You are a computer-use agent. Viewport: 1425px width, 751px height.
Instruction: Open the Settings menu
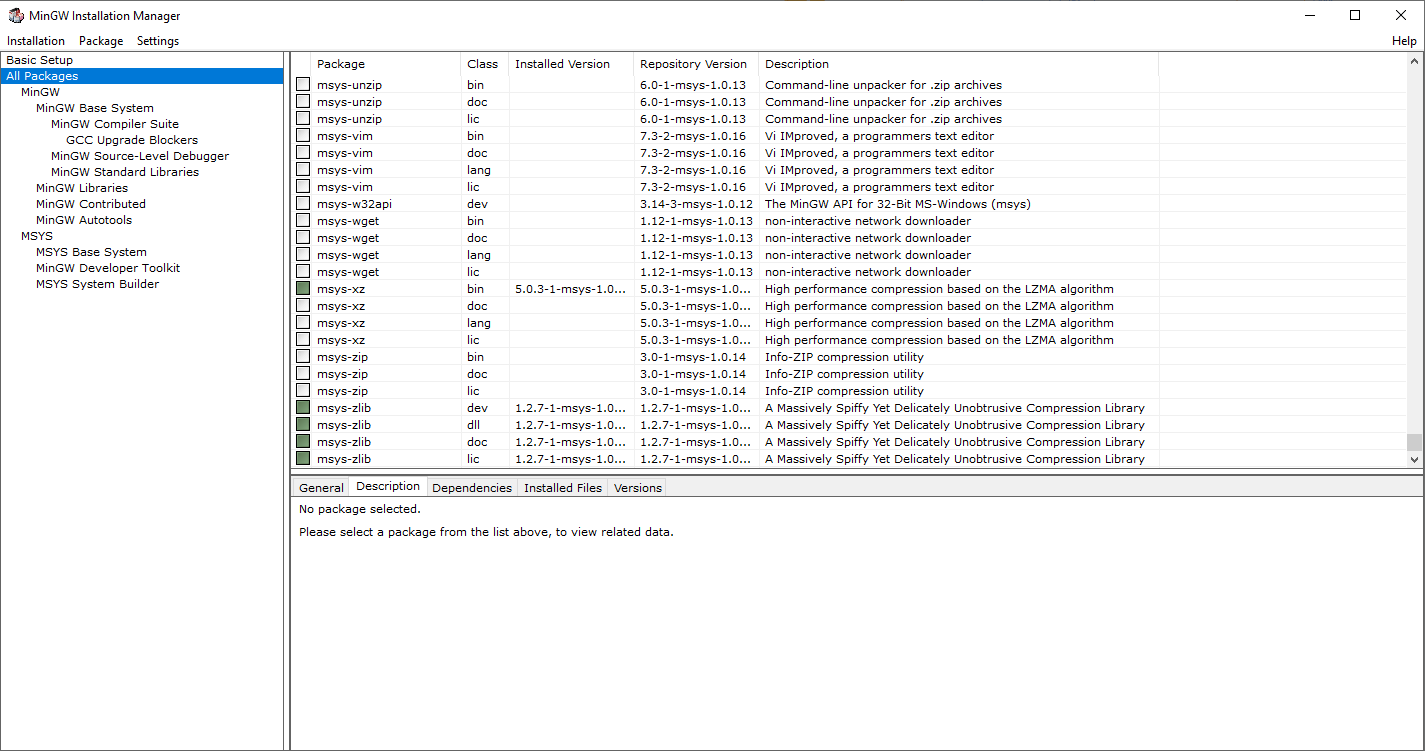click(x=158, y=41)
